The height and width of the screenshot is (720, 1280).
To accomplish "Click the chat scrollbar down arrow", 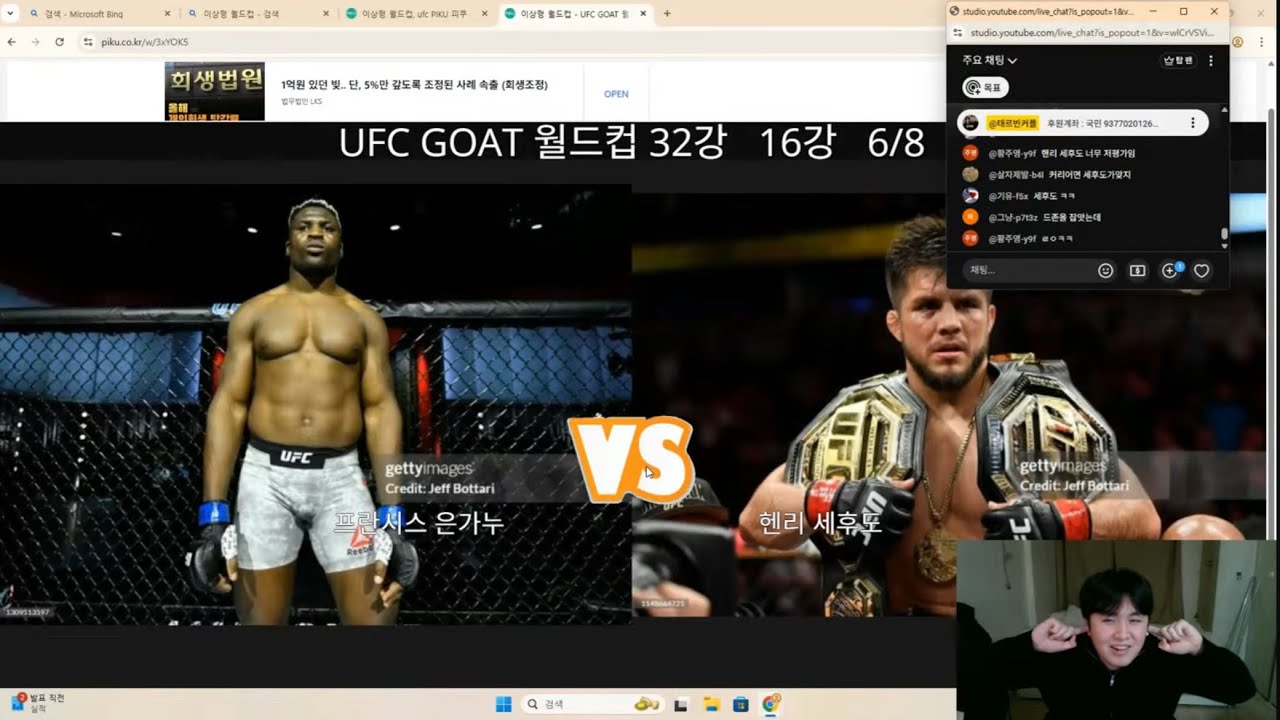I will point(1224,245).
